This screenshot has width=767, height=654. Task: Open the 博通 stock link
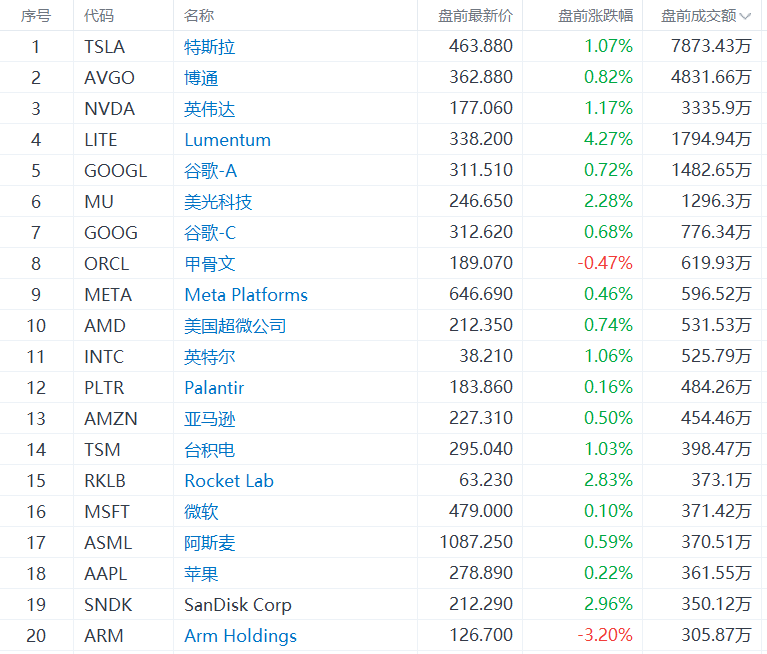tap(201, 78)
